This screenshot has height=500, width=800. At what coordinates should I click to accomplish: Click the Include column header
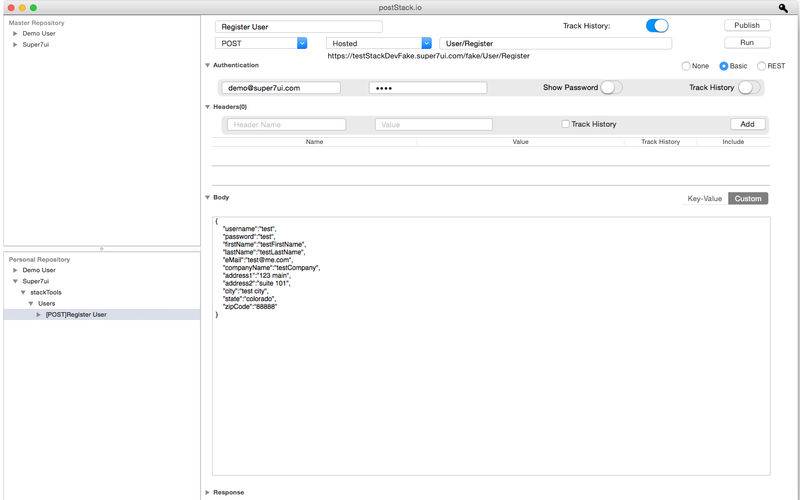pyautogui.click(x=733, y=142)
